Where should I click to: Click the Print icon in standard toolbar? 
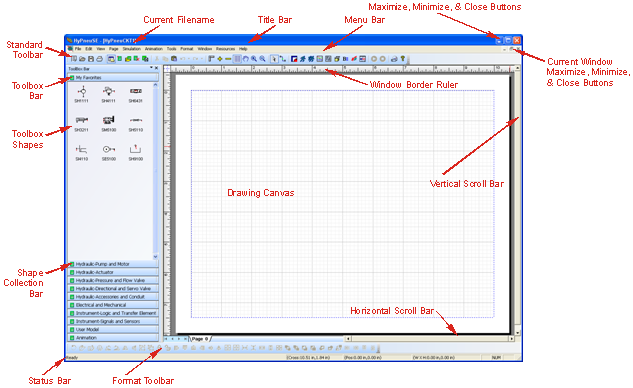[99, 59]
